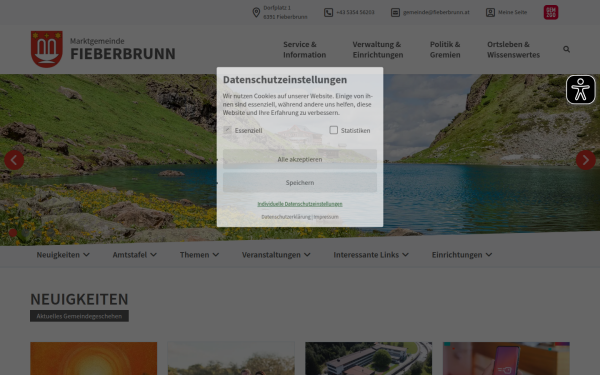Click the Fieberbrunn coat of arms logo
This screenshot has width=600, height=375.
(47, 49)
